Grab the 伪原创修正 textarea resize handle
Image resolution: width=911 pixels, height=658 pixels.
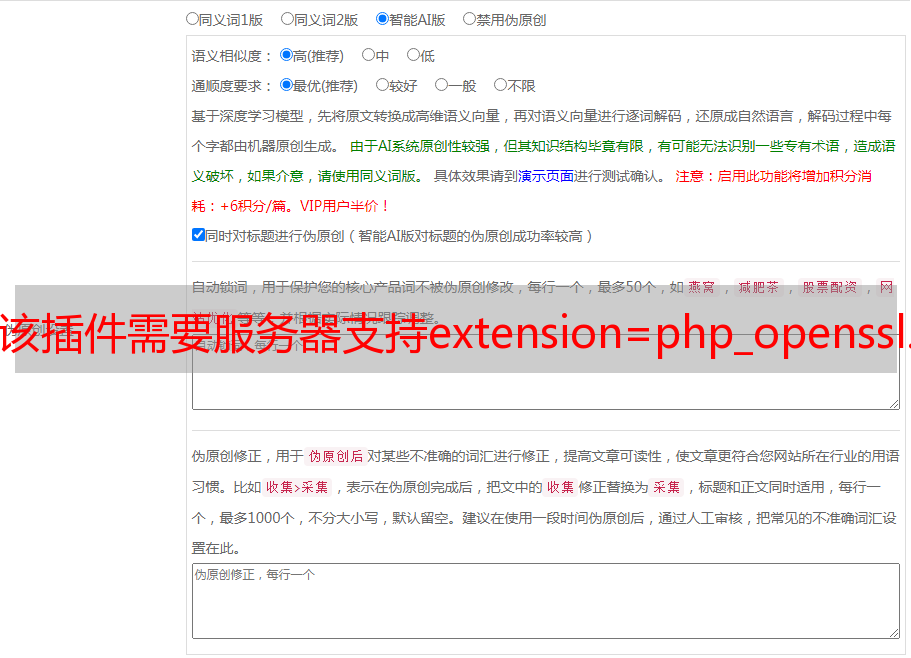(894, 632)
